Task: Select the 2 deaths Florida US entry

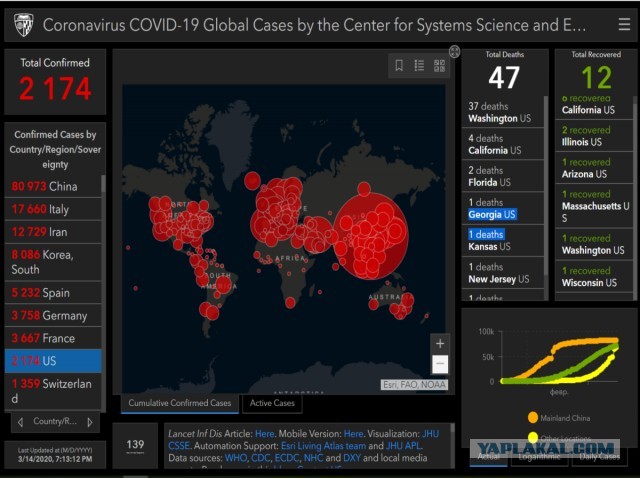Action: (x=502, y=176)
